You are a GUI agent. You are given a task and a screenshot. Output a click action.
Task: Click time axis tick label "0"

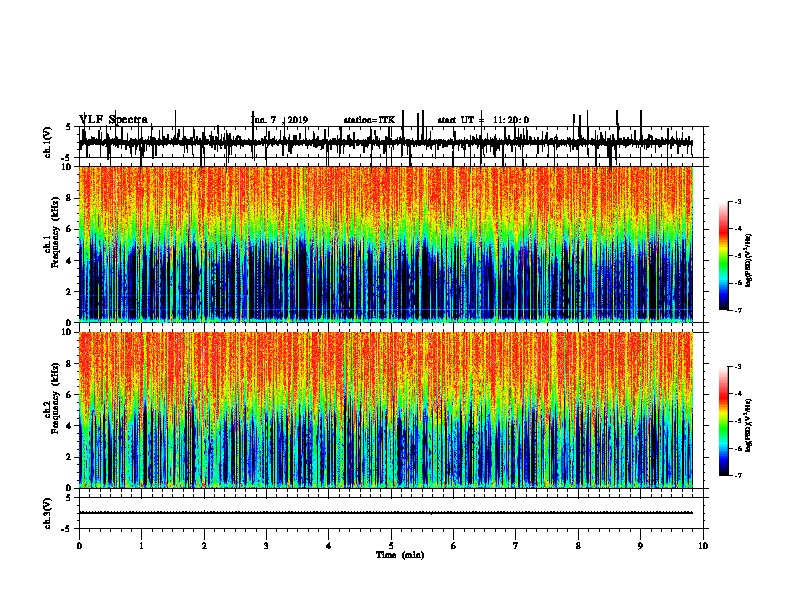point(79,546)
